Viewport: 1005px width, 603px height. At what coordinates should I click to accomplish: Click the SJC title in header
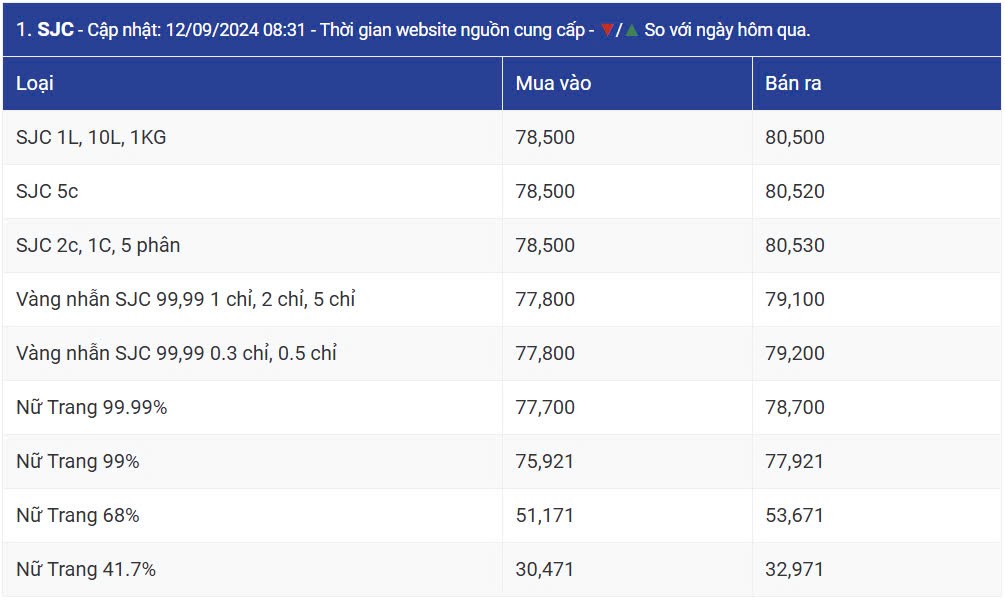click(55, 30)
